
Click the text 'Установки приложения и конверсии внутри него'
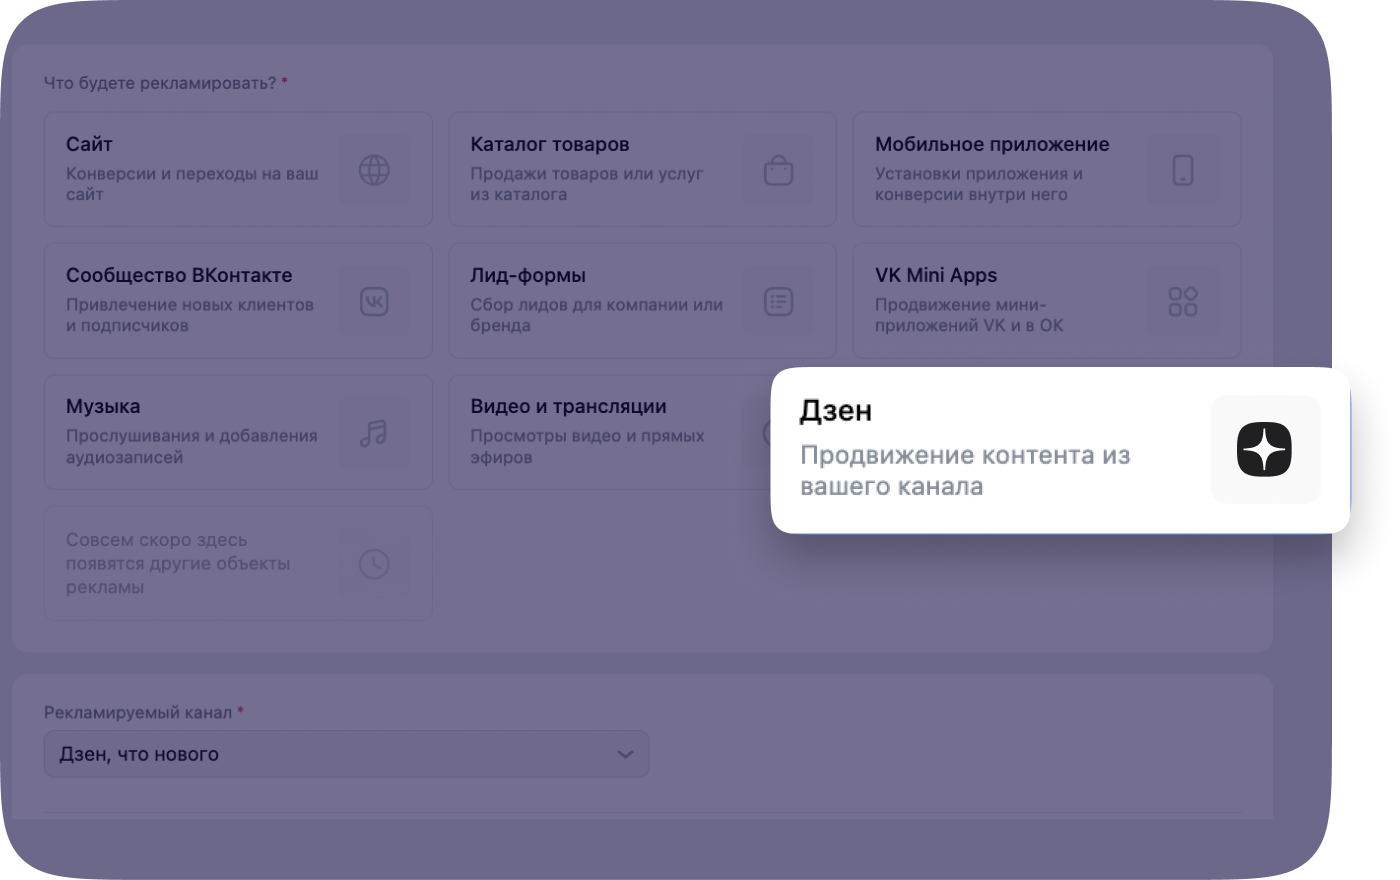pos(979,184)
